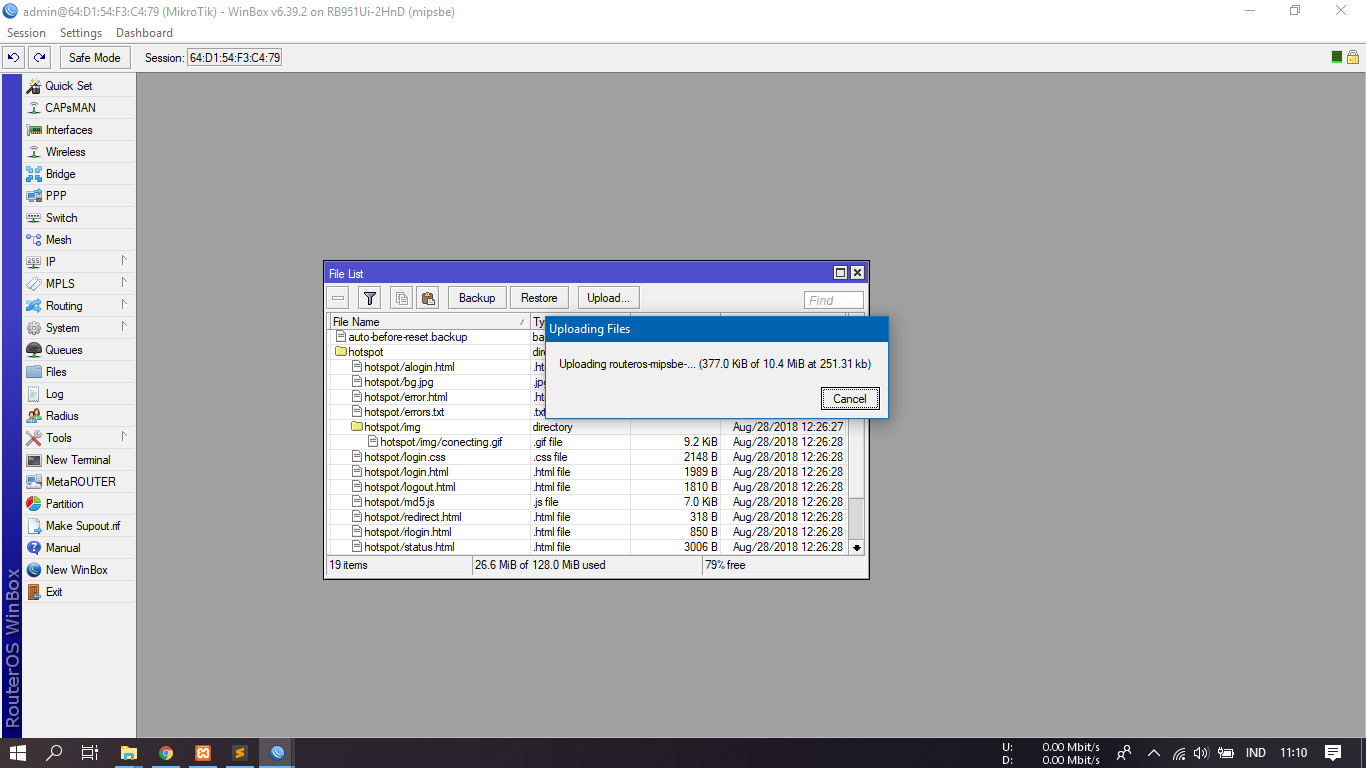Click the "79% free" status text
Viewport: 1366px width, 768px height.
[x=725, y=565]
